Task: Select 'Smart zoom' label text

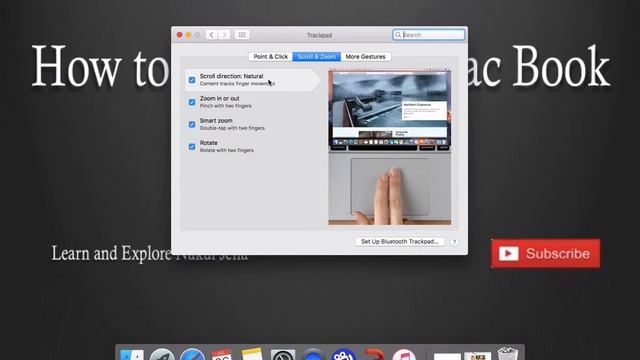Action: click(216, 120)
